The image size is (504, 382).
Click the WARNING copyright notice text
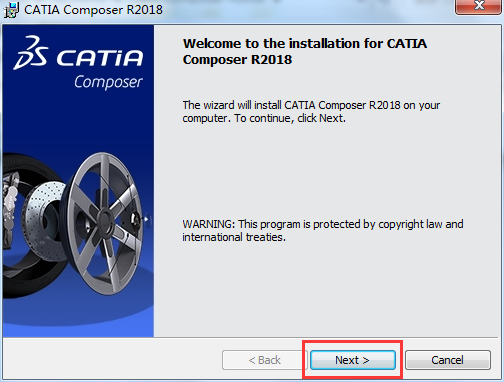click(x=323, y=231)
